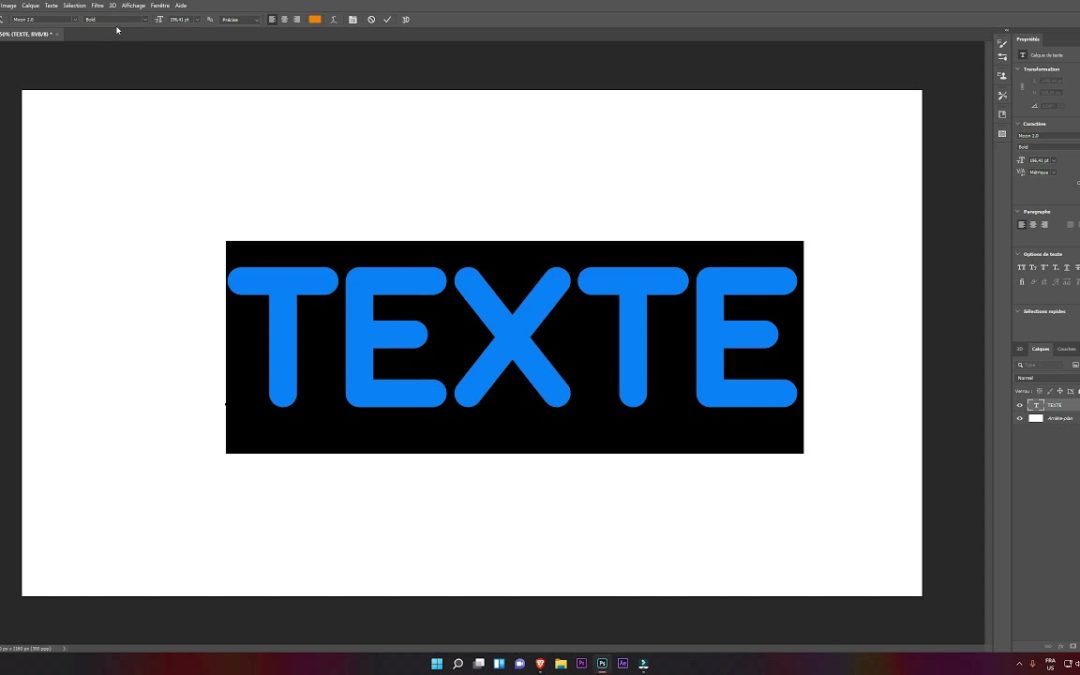Image resolution: width=1080 pixels, height=675 pixels.
Task: Open the toggle Character/Paragraph panels icon
Action: [353, 19]
